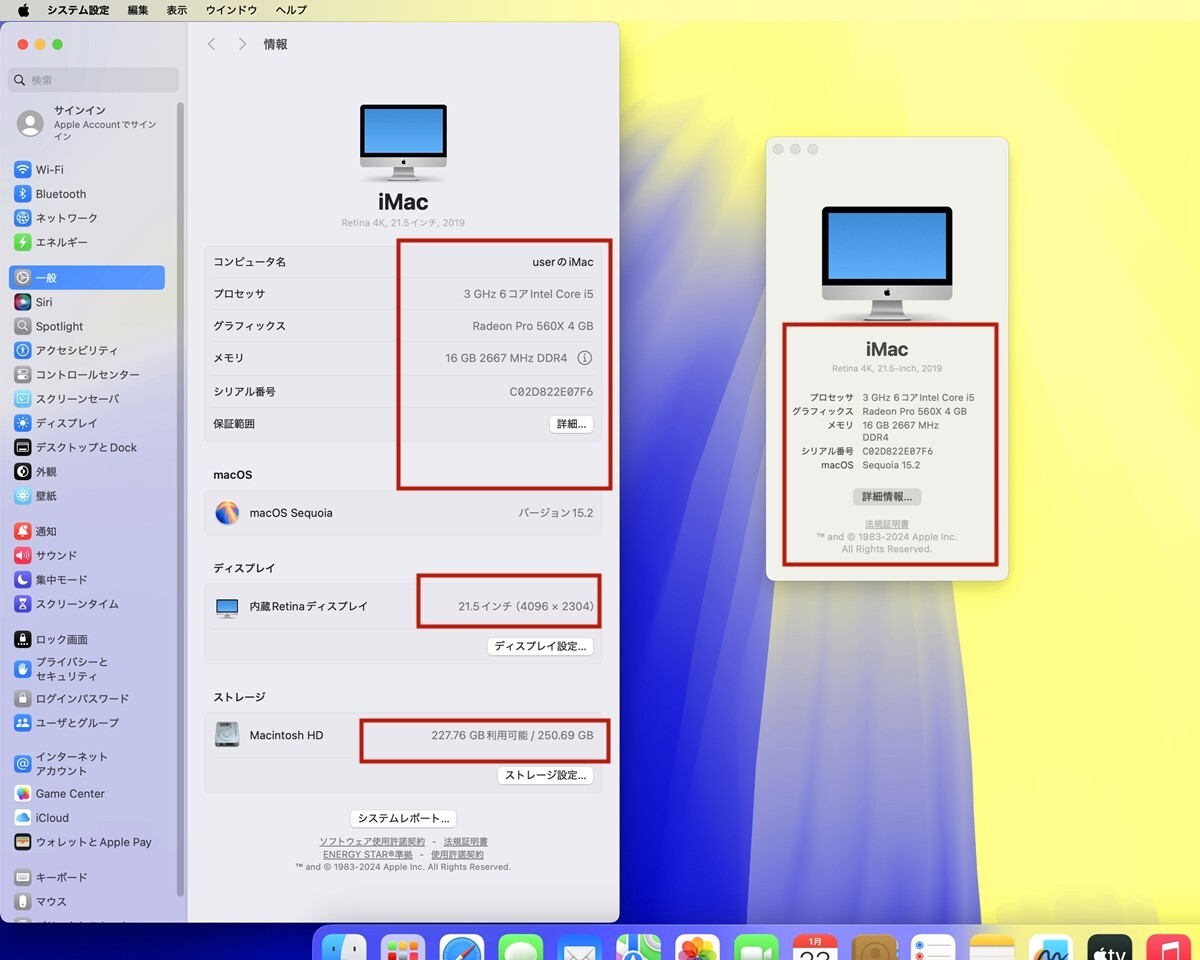Screen dimensions: 1200x960
Task: Open デスクトップとDock settings
Action: tap(87, 447)
